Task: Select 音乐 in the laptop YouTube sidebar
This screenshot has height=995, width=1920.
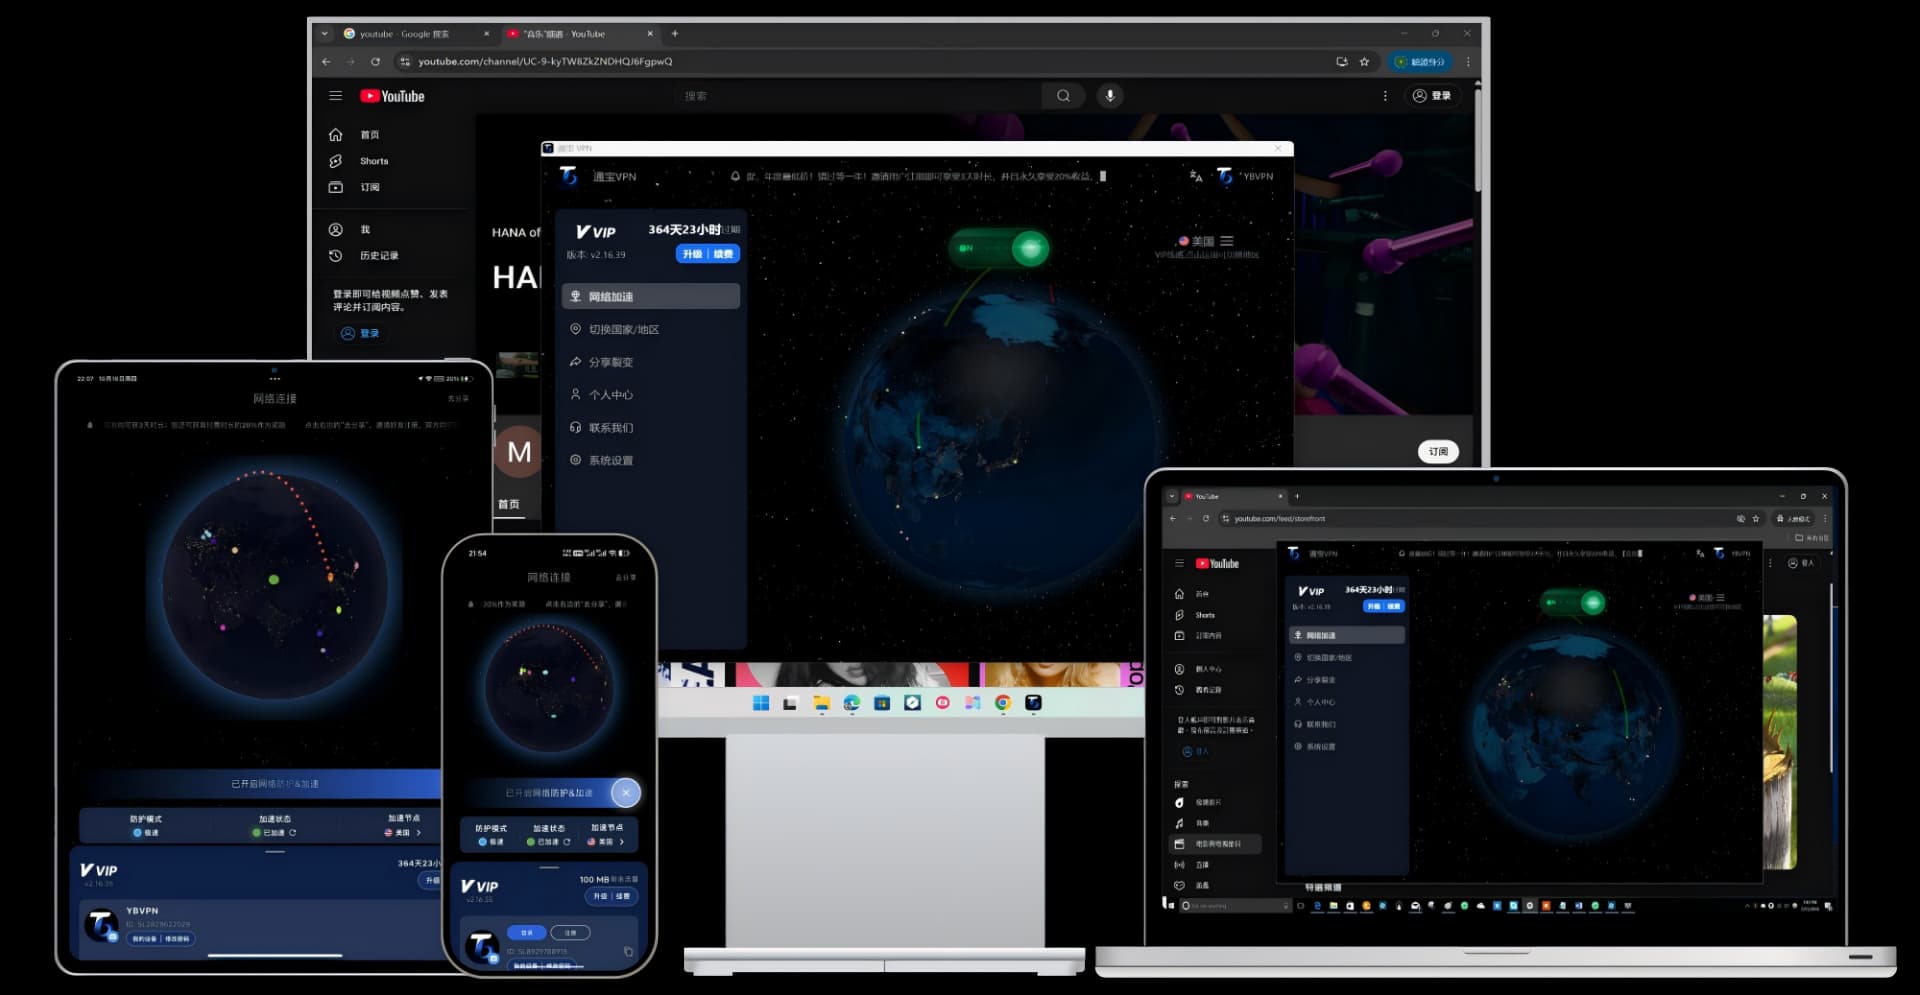Action: tap(1201, 823)
